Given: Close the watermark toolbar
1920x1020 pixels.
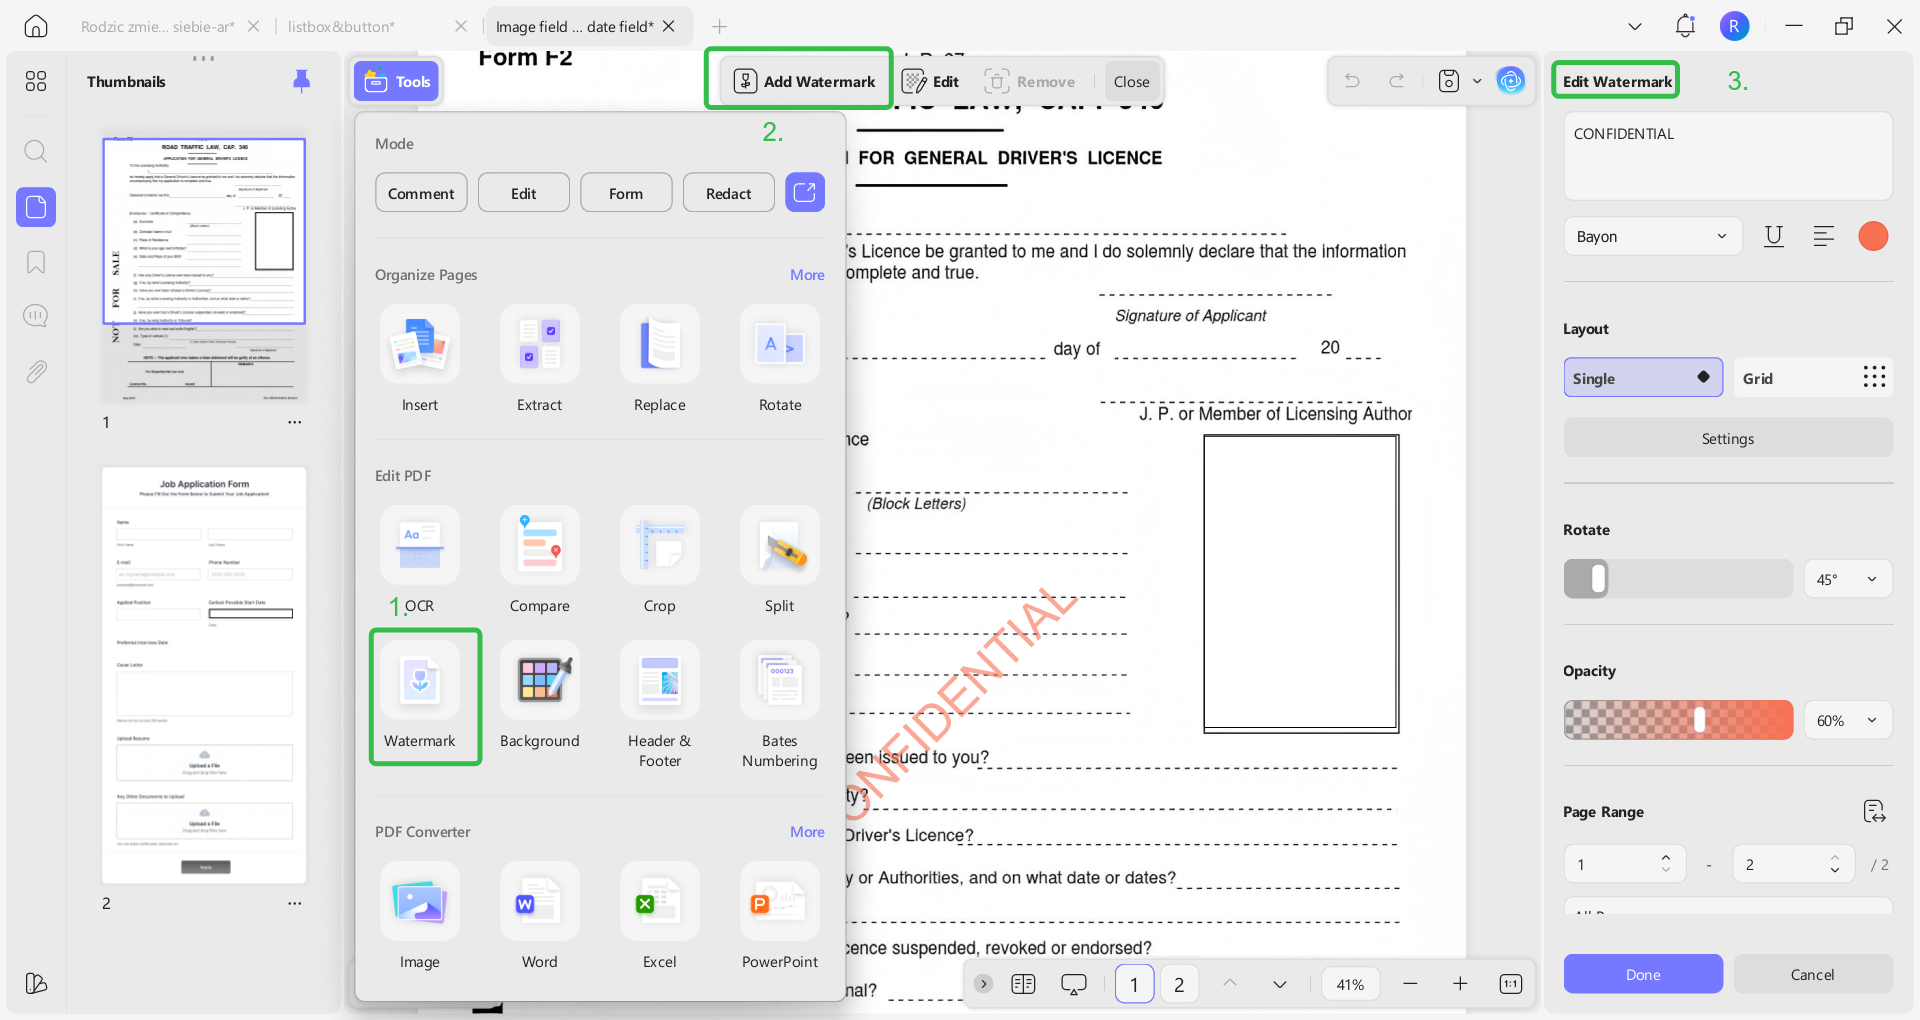Looking at the screenshot, I should [x=1132, y=81].
